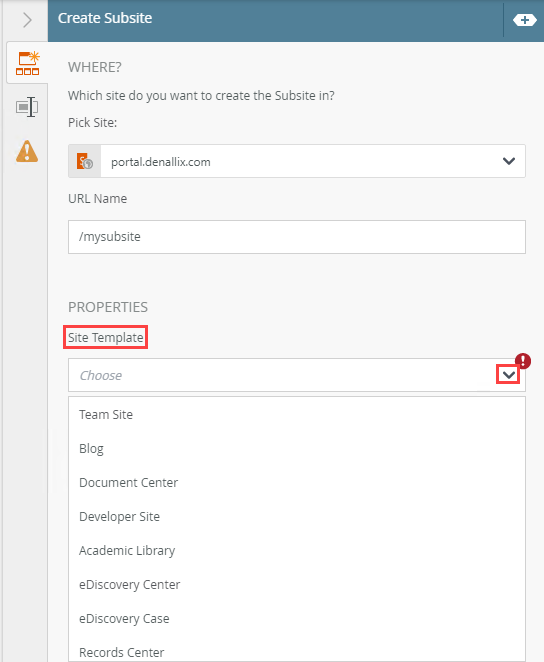
Task: Open the Create Subsite configuration tab
Action: click(x=27, y=63)
